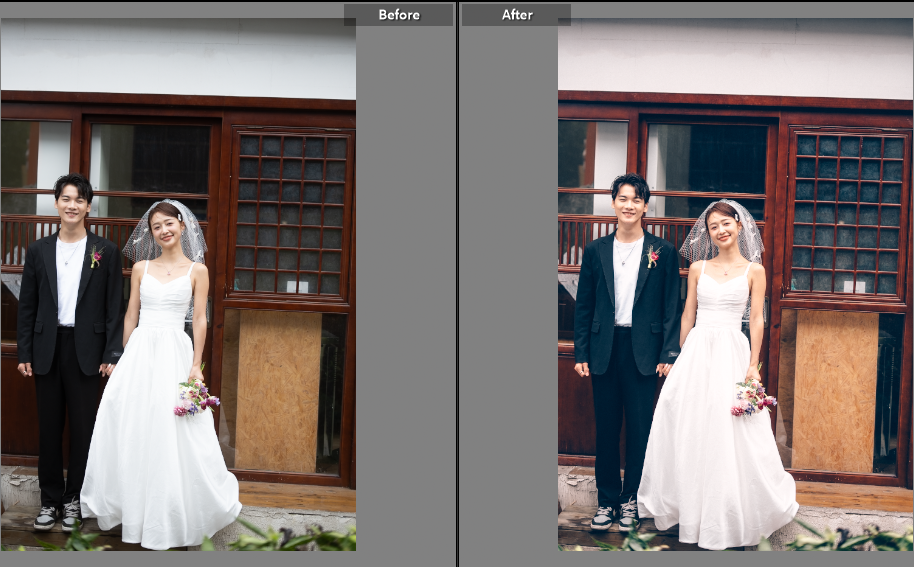
Task: Click the groom's boutonniere in After image
Action: click(653, 258)
